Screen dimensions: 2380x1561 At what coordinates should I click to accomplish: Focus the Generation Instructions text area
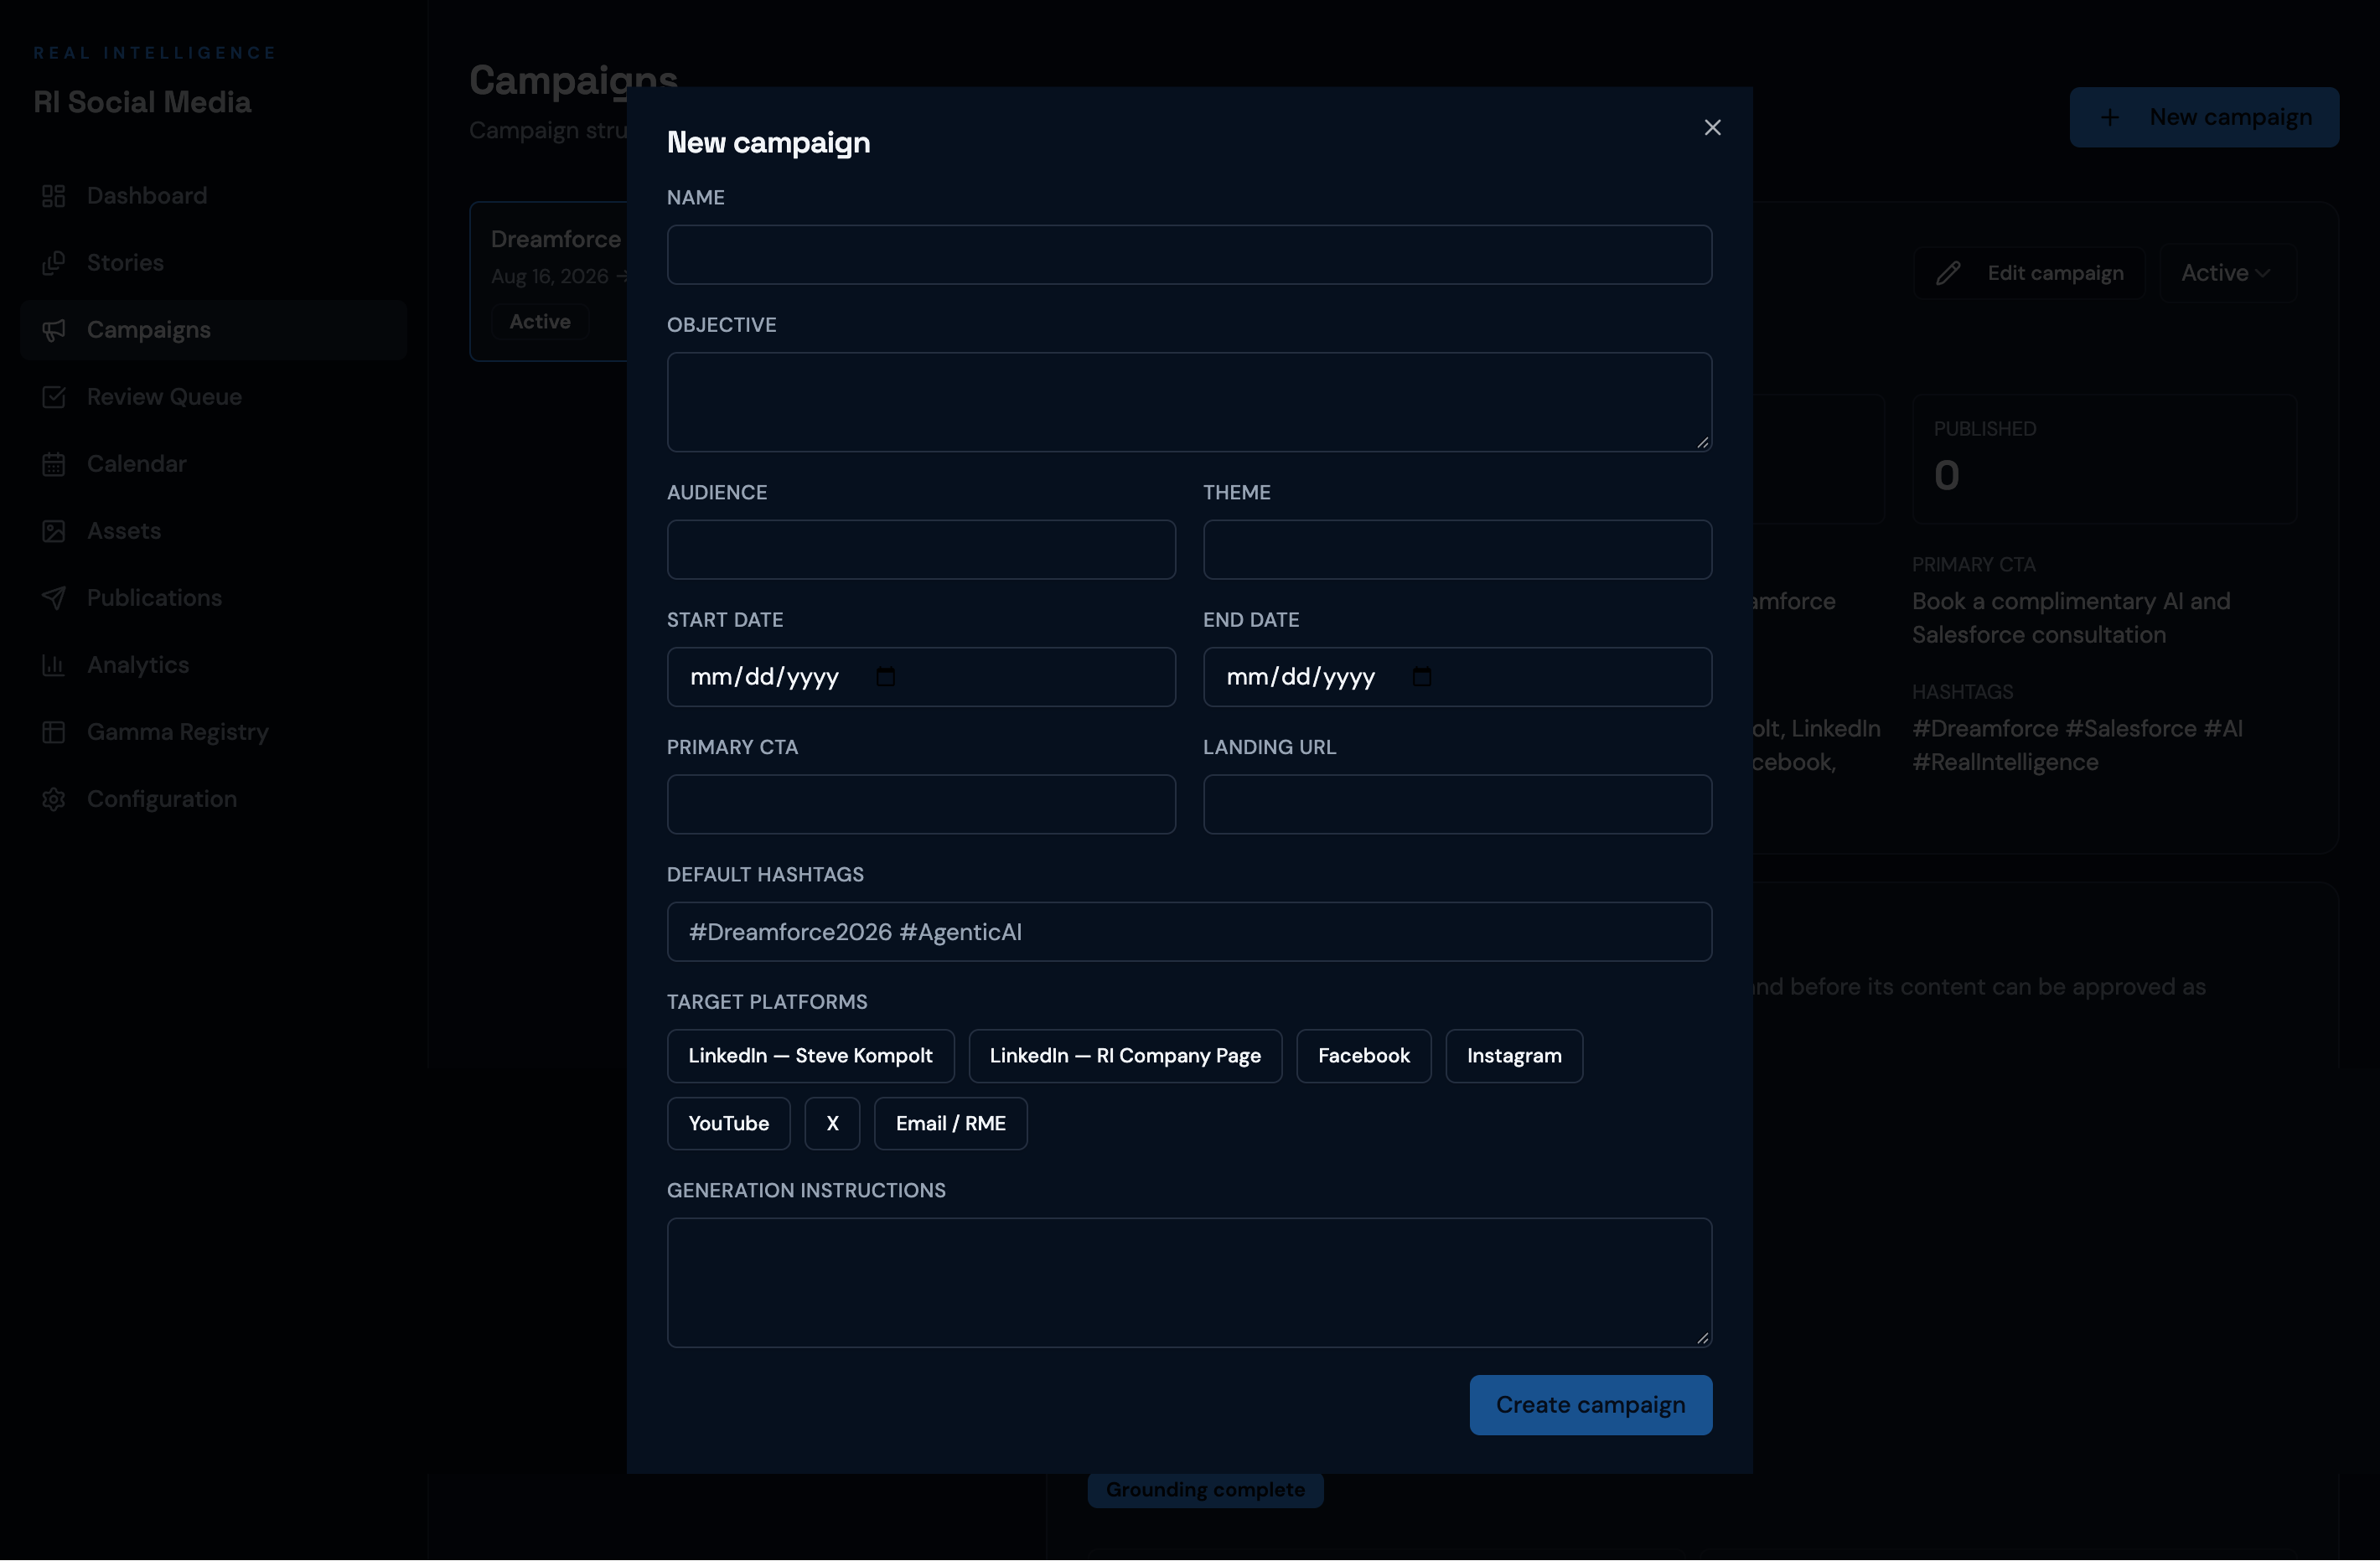[x=1189, y=1283]
